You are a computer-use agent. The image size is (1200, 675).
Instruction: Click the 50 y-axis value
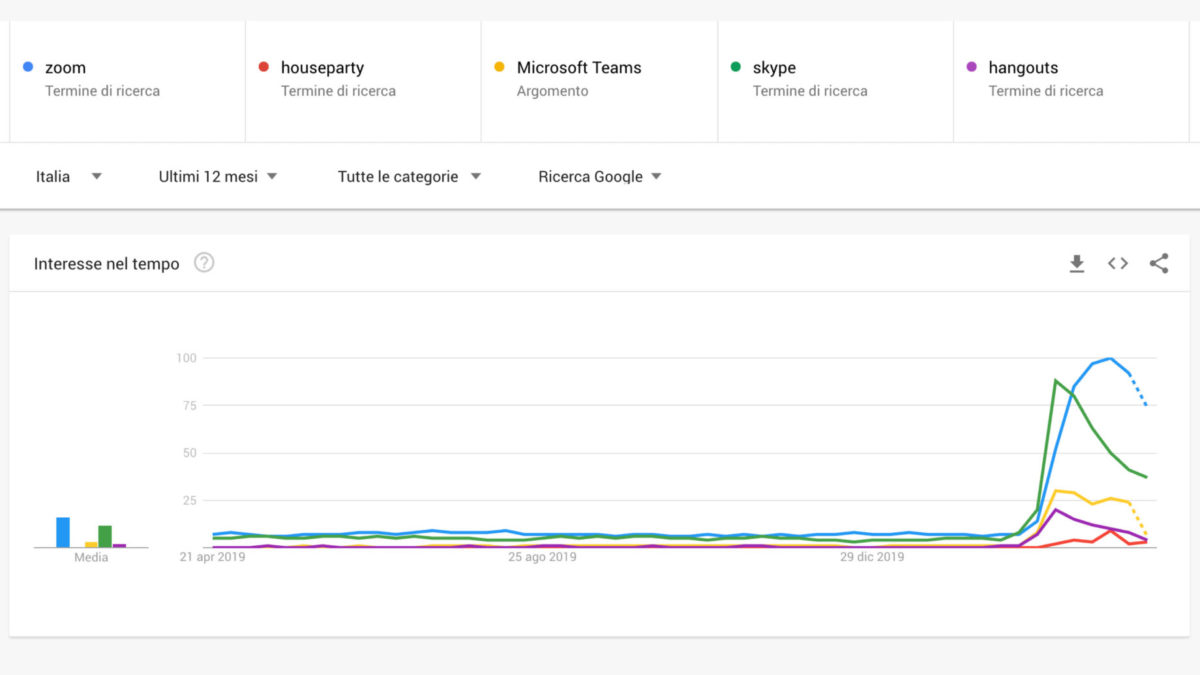coord(190,453)
